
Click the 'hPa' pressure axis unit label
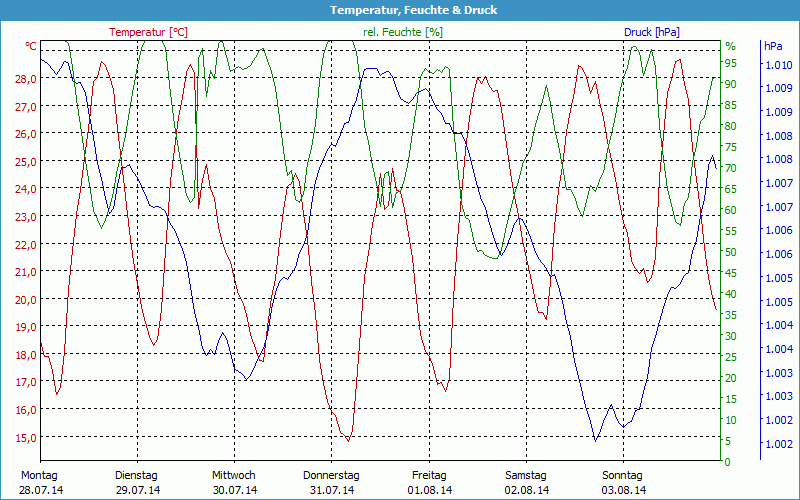(773, 46)
